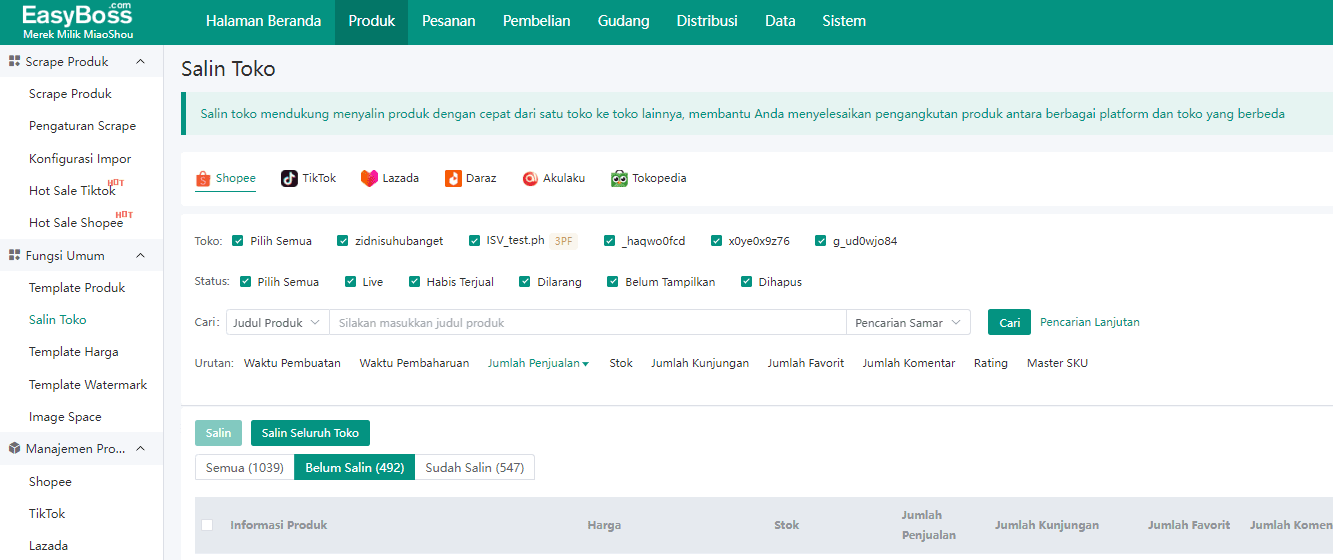The image size is (1333, 560).
Task: Click the Akulaku platform icon
Action: (x=530, y=178)
